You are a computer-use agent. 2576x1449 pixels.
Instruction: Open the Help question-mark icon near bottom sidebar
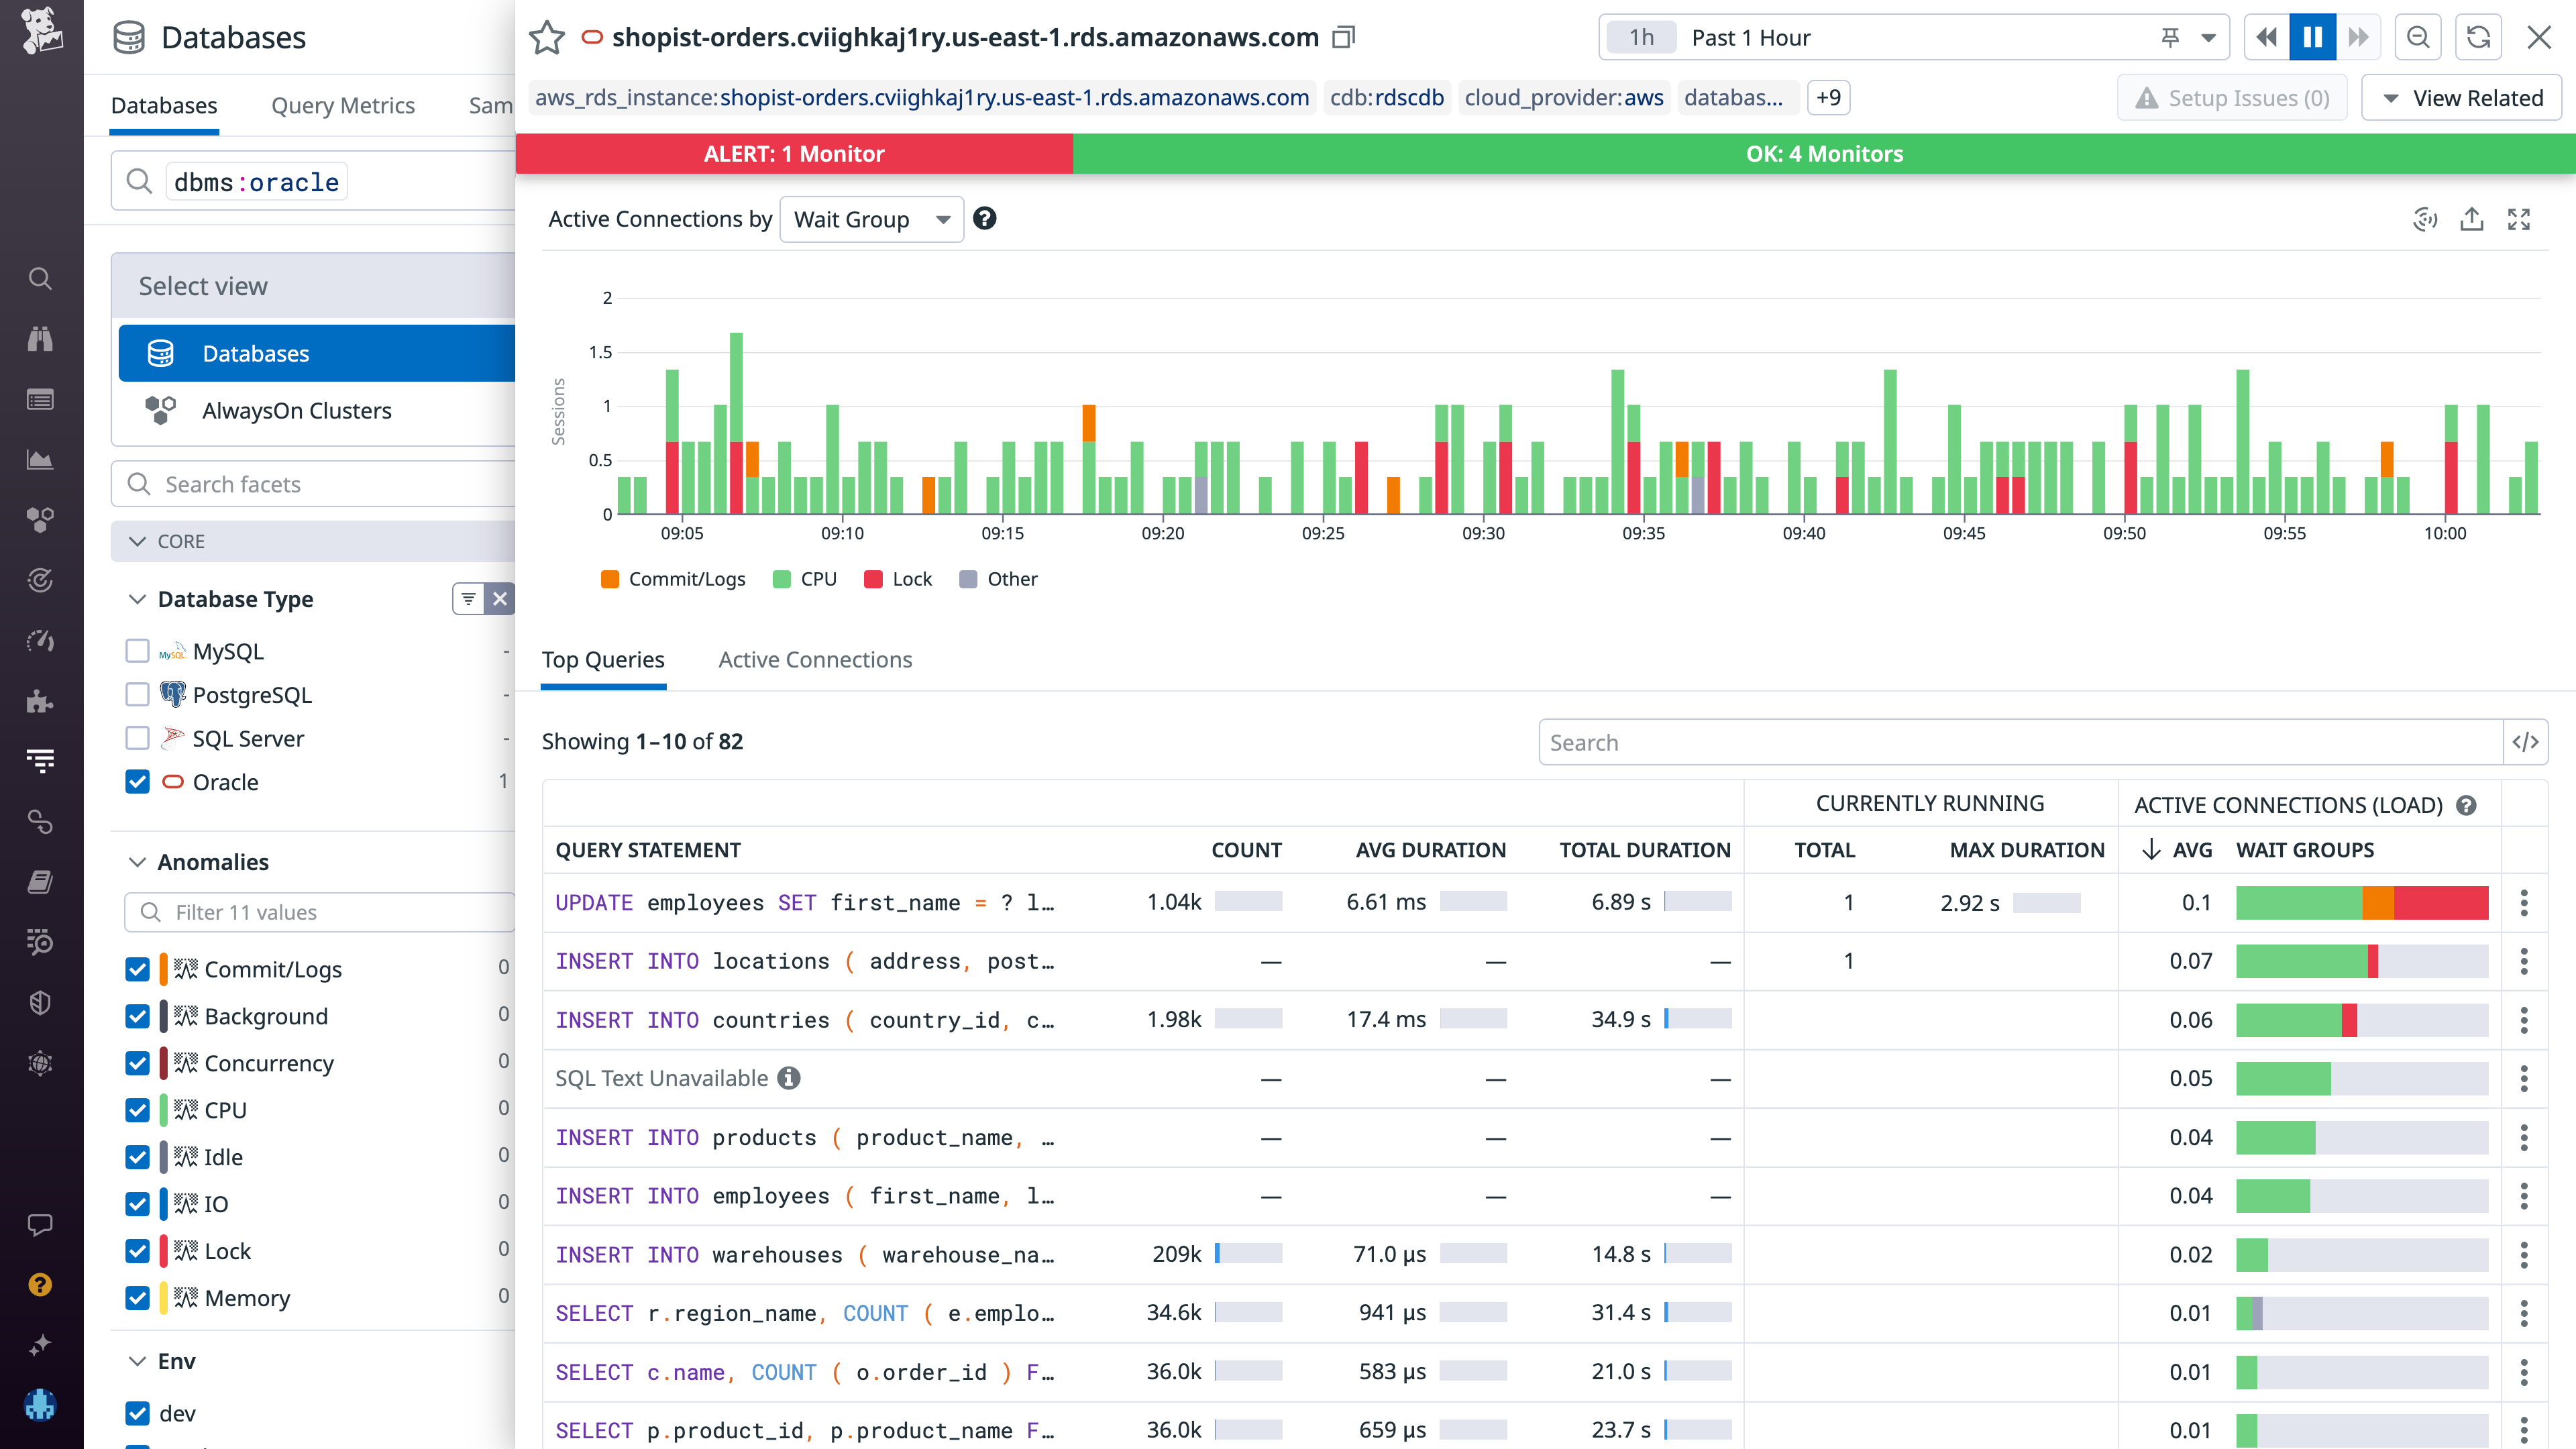40,1285
